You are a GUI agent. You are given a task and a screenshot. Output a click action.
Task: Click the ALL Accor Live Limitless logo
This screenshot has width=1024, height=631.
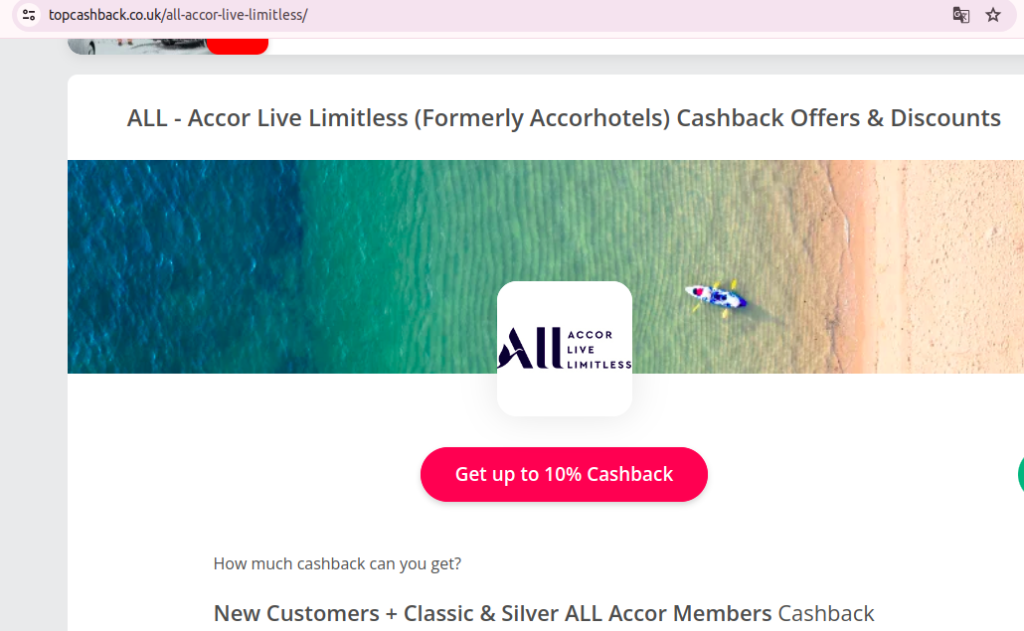pyautogui.click(x=564, y=348)
